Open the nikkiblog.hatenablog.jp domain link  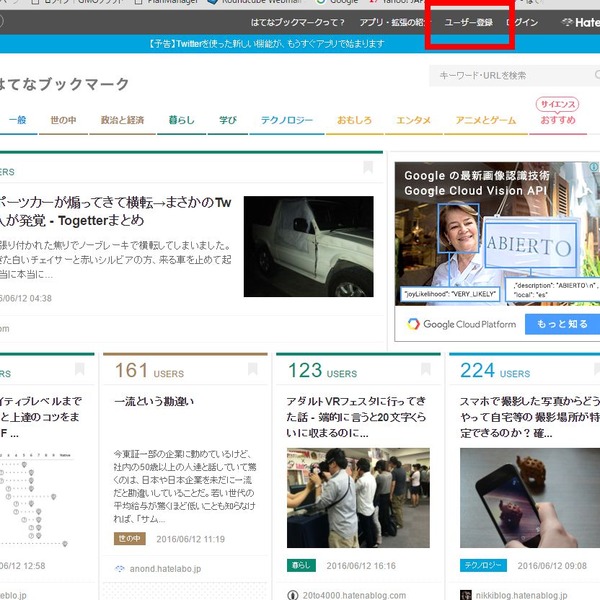[x=522, y=595]
